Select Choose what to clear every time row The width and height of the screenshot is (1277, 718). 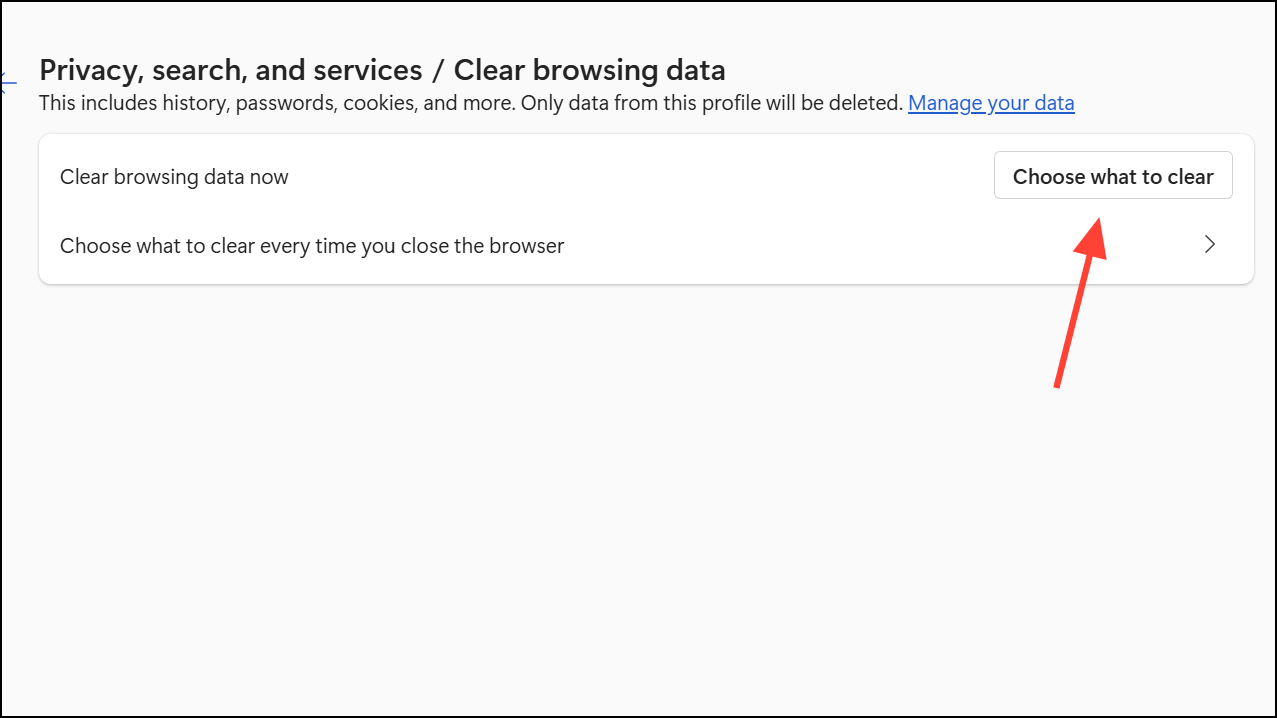[312, 246]
